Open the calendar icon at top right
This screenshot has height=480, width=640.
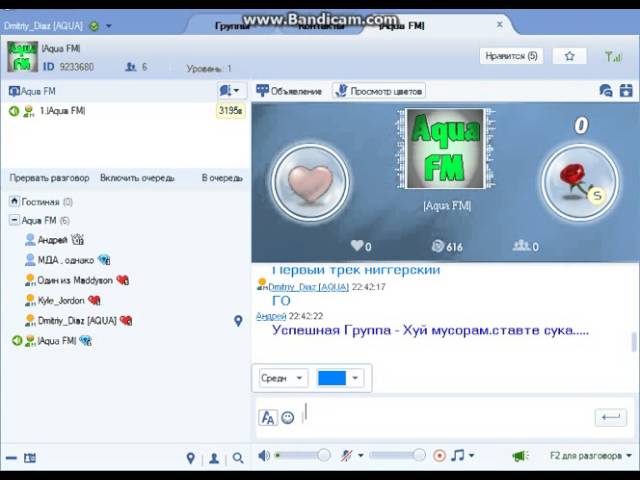(626, 91)
